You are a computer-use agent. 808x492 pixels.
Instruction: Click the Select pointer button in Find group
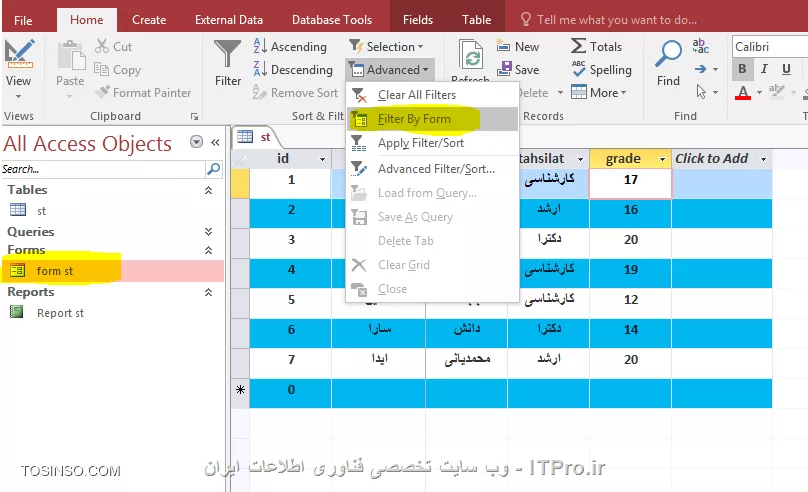(x=701, y=92)
